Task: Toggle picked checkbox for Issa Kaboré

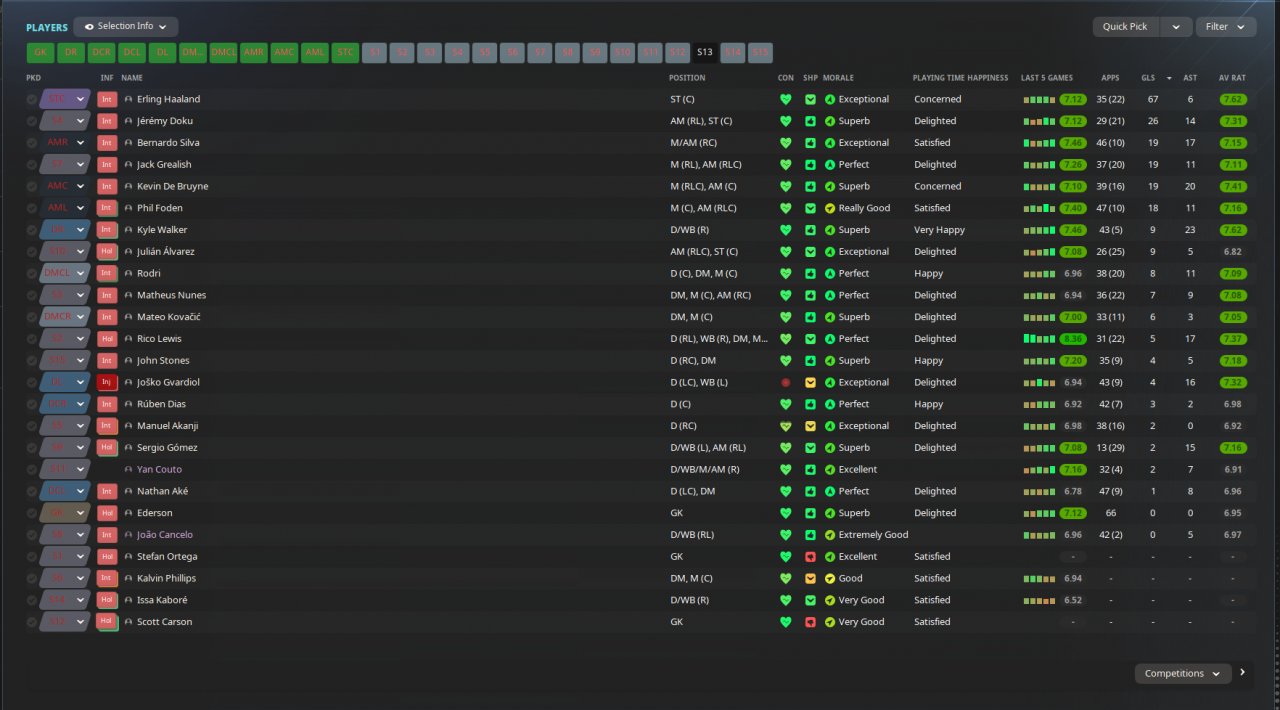Action: point(32,600)
